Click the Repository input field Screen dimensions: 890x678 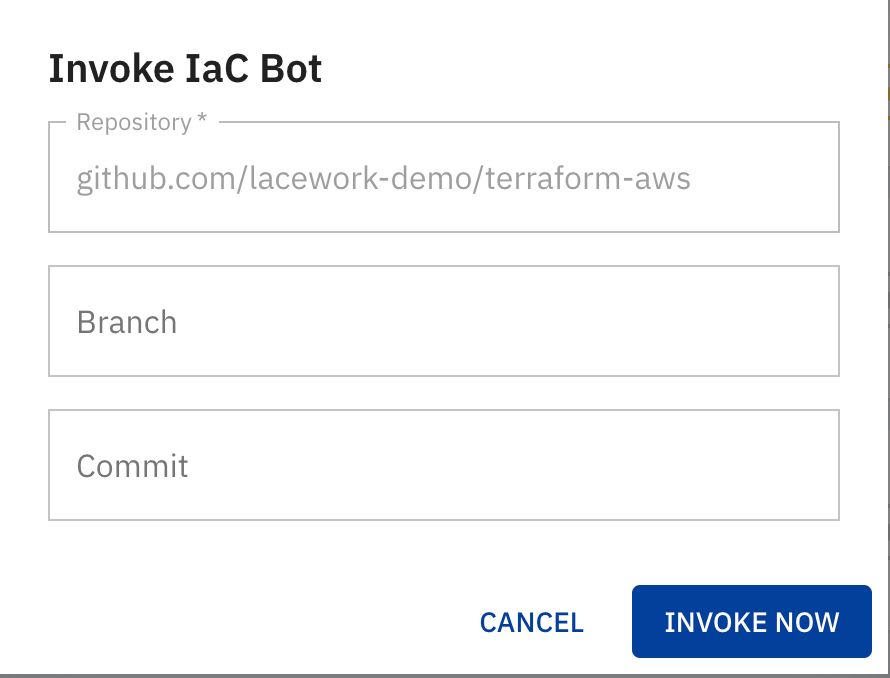click(443, 178)
